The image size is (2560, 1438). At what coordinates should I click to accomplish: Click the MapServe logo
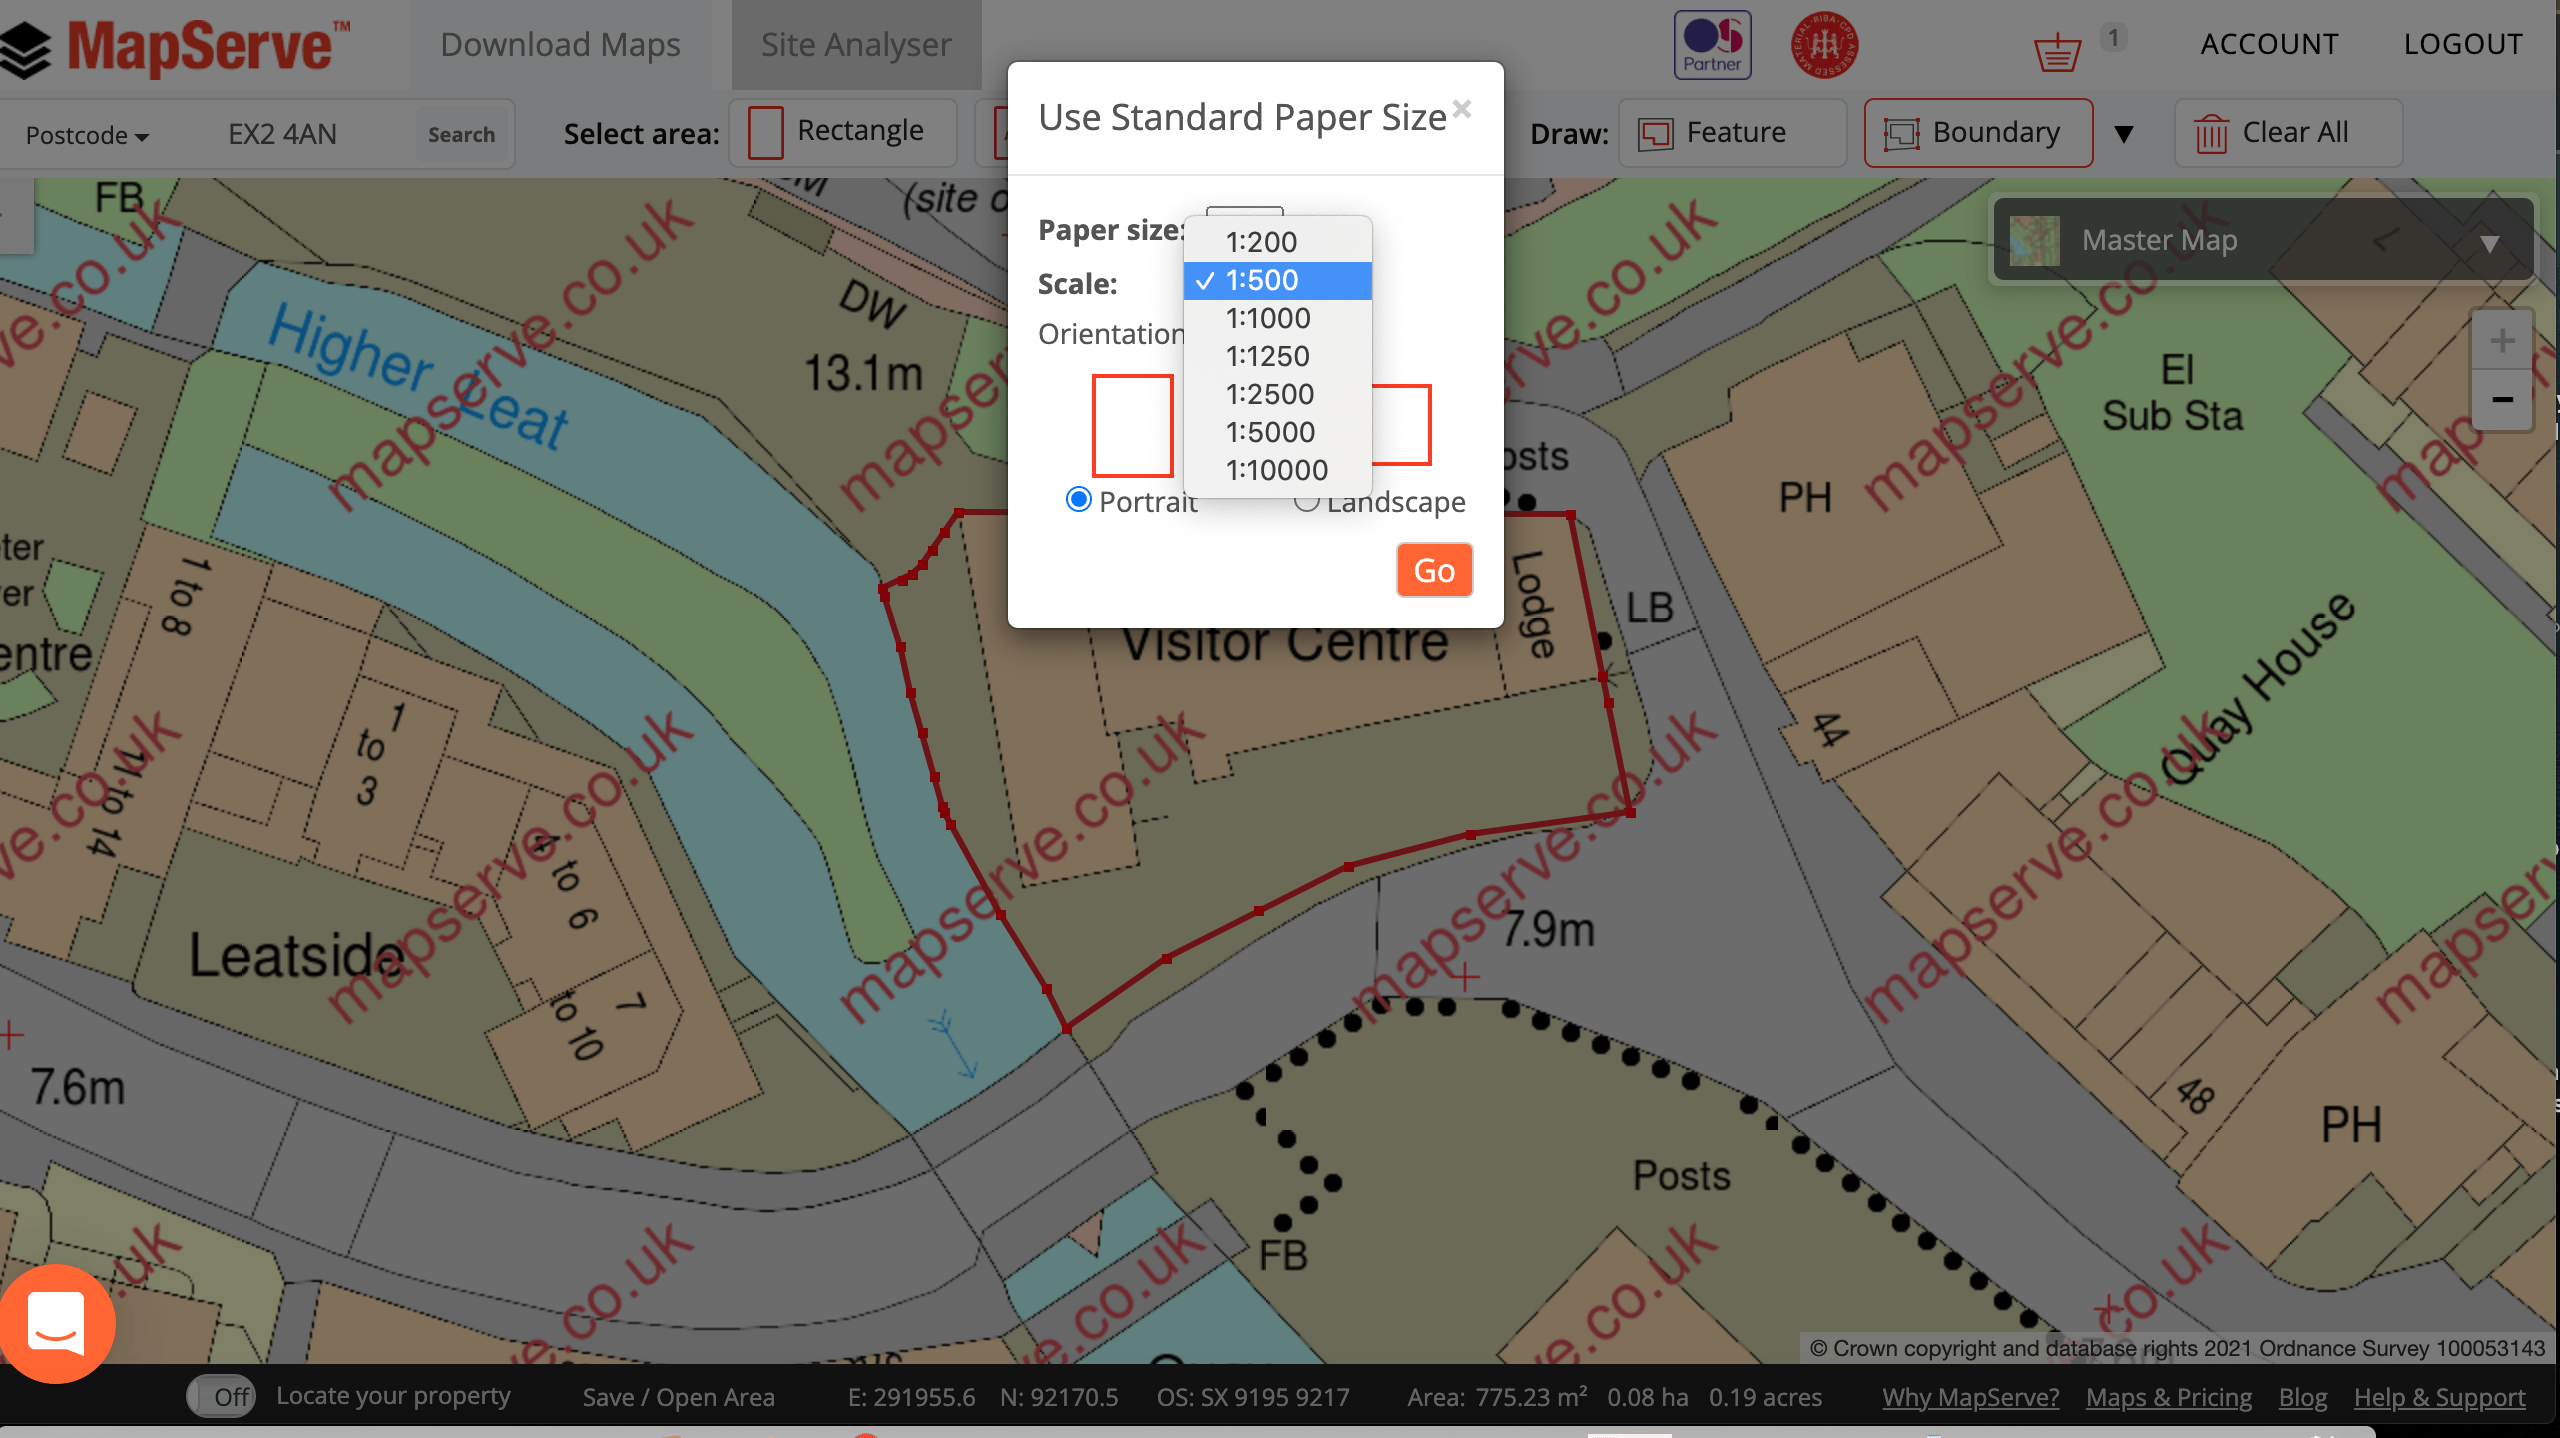[x=178, y=47]
